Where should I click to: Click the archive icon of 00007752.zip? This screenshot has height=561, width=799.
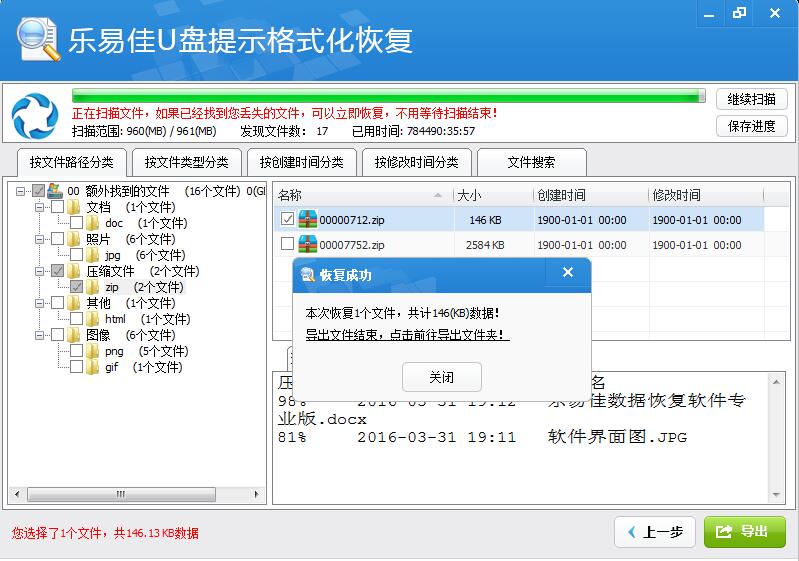pyautogui.click(x=308, y=245)
